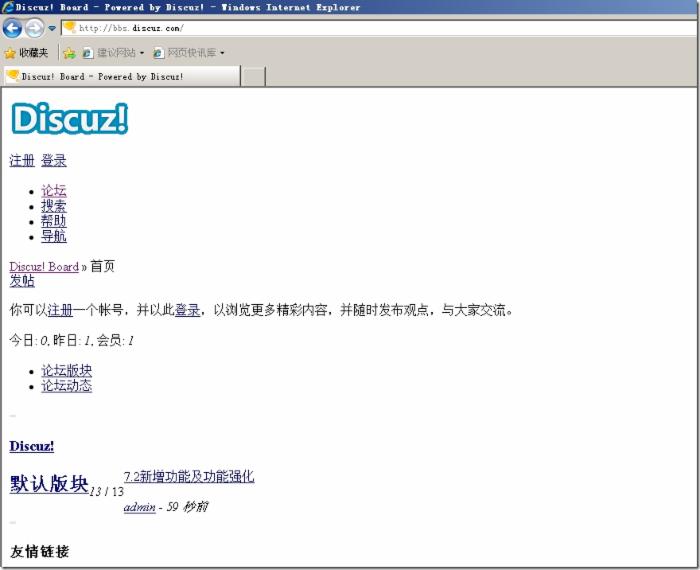This screenshot has height=570, width=700.
Task: Open the recent pages dropdown arrow
Action: click(x=52, y=28)
